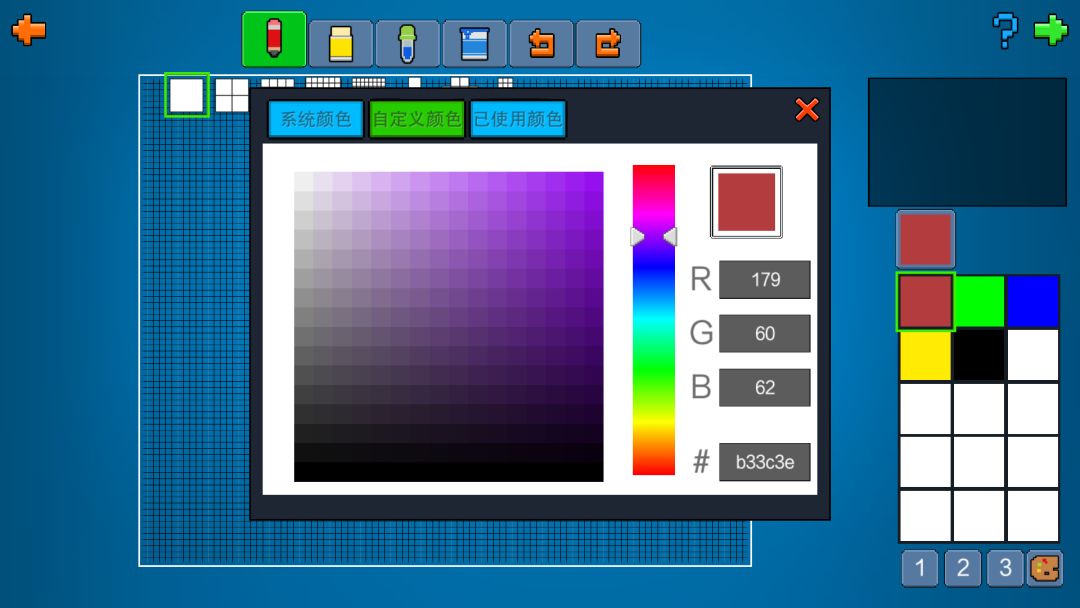Image resolution: width=1080 pixels, height=608 pixels.
Task: Select the paint bucket fill tool
Action: [x=475, y=44]
